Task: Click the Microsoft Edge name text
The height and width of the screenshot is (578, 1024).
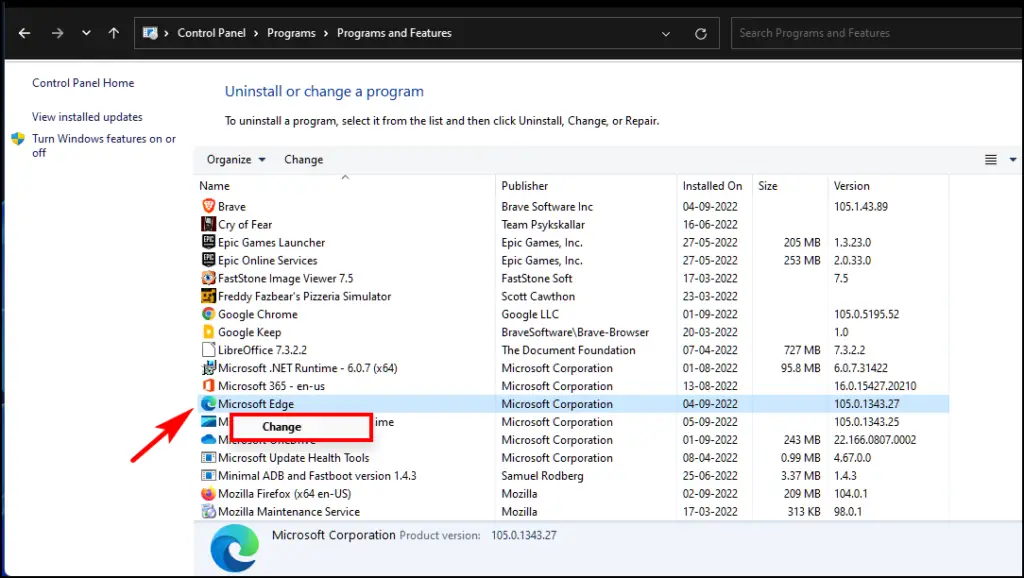Action: (256, 404)
